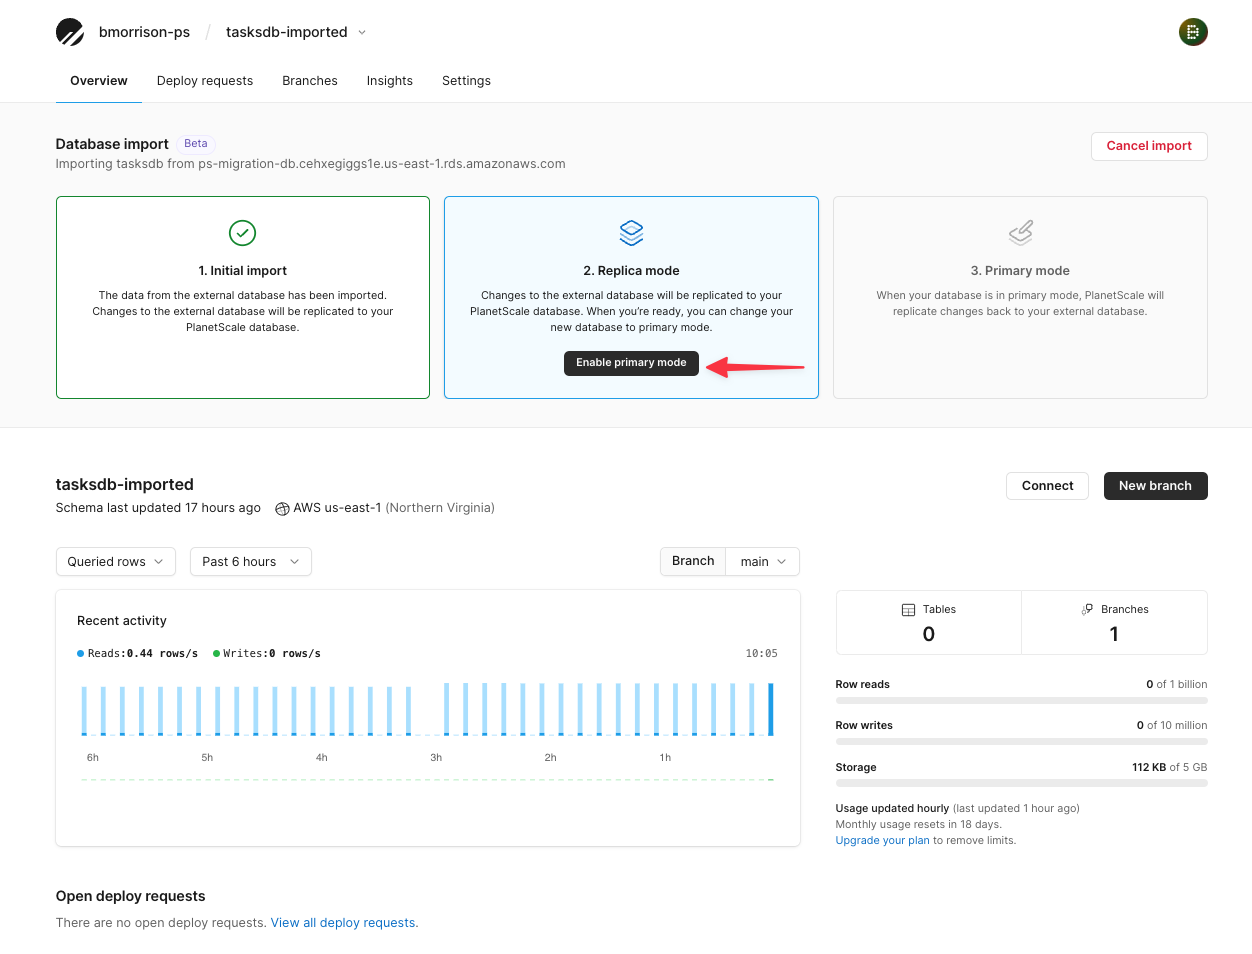Follow the Upgrade your plan link
1252x954 pixels.
pos(883,841)
